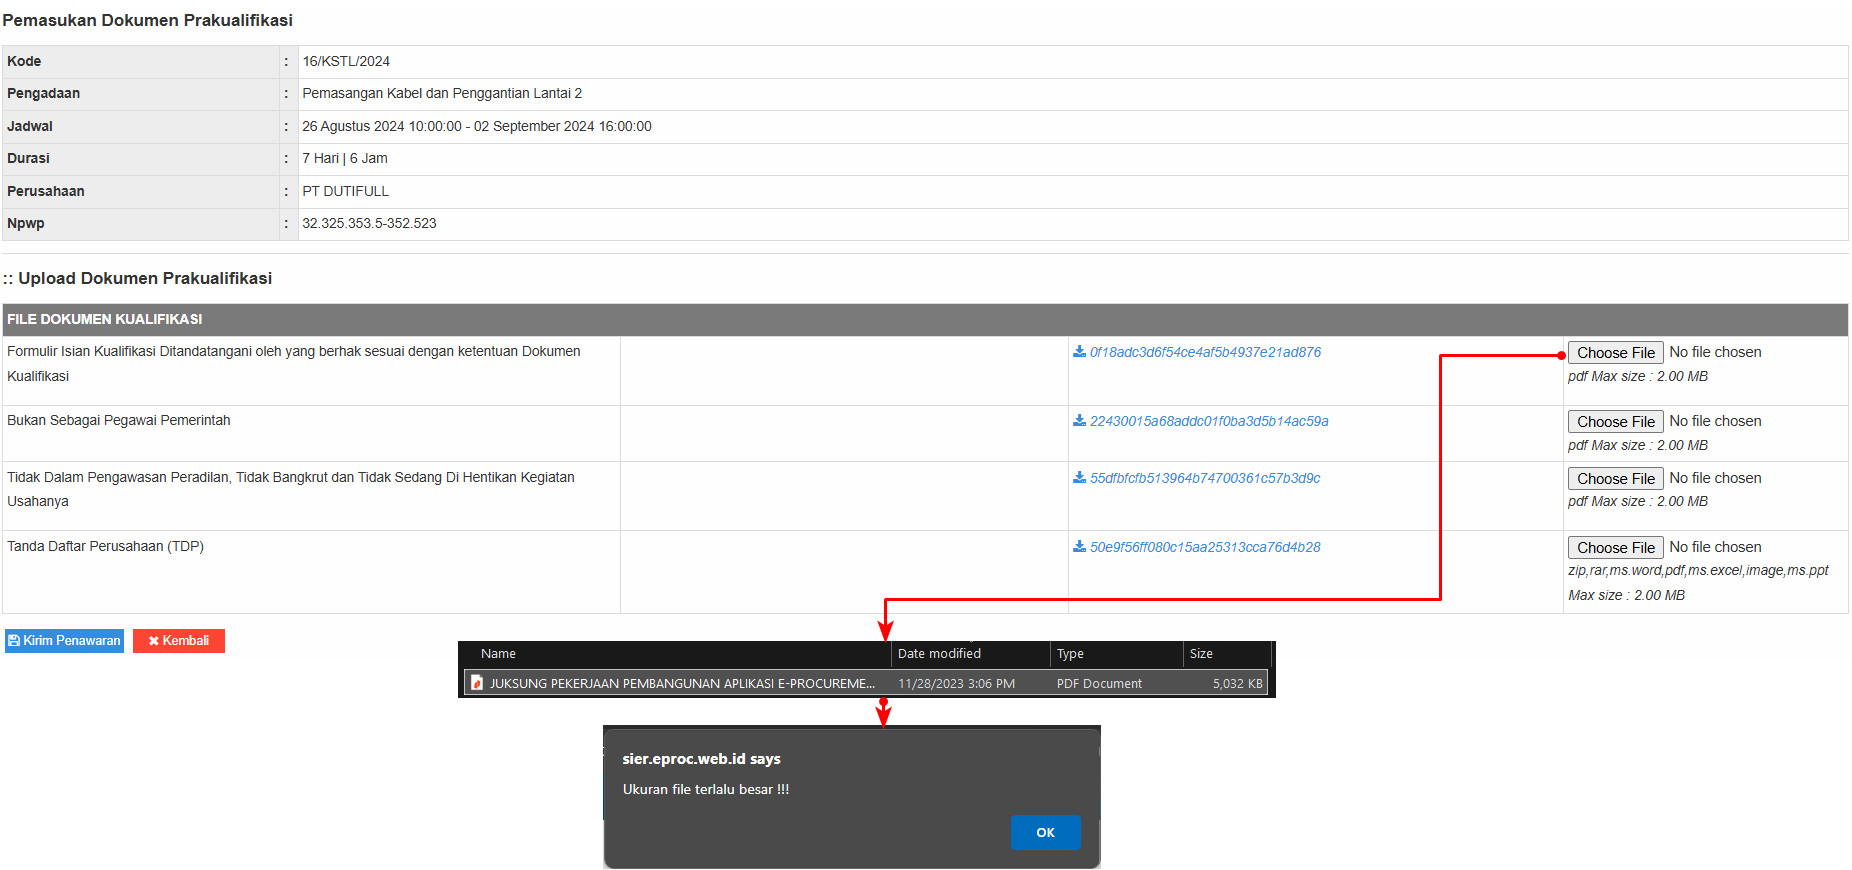The image size is (1852, 870).
Task: Click PDF icon of the JUKSUNG PEKERJAAN file
Action: click(477, 683)
